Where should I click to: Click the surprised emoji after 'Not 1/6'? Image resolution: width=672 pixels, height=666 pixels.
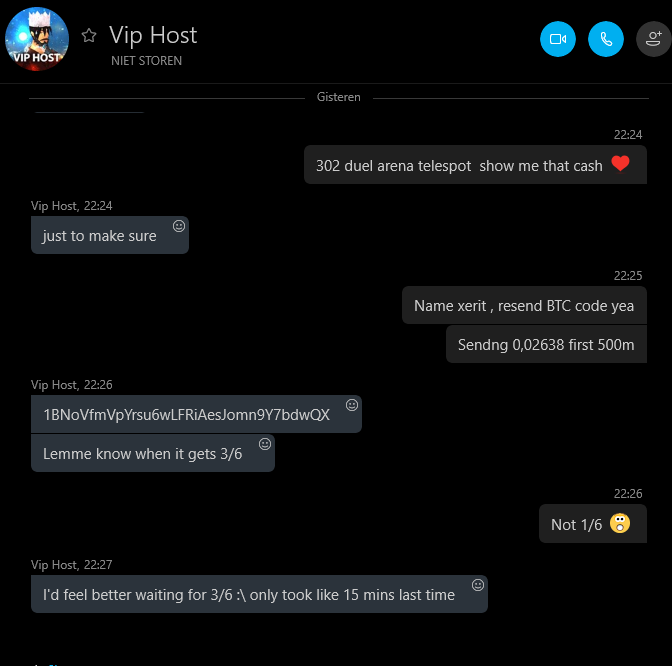pyautogui.click(x=620, y=523)
